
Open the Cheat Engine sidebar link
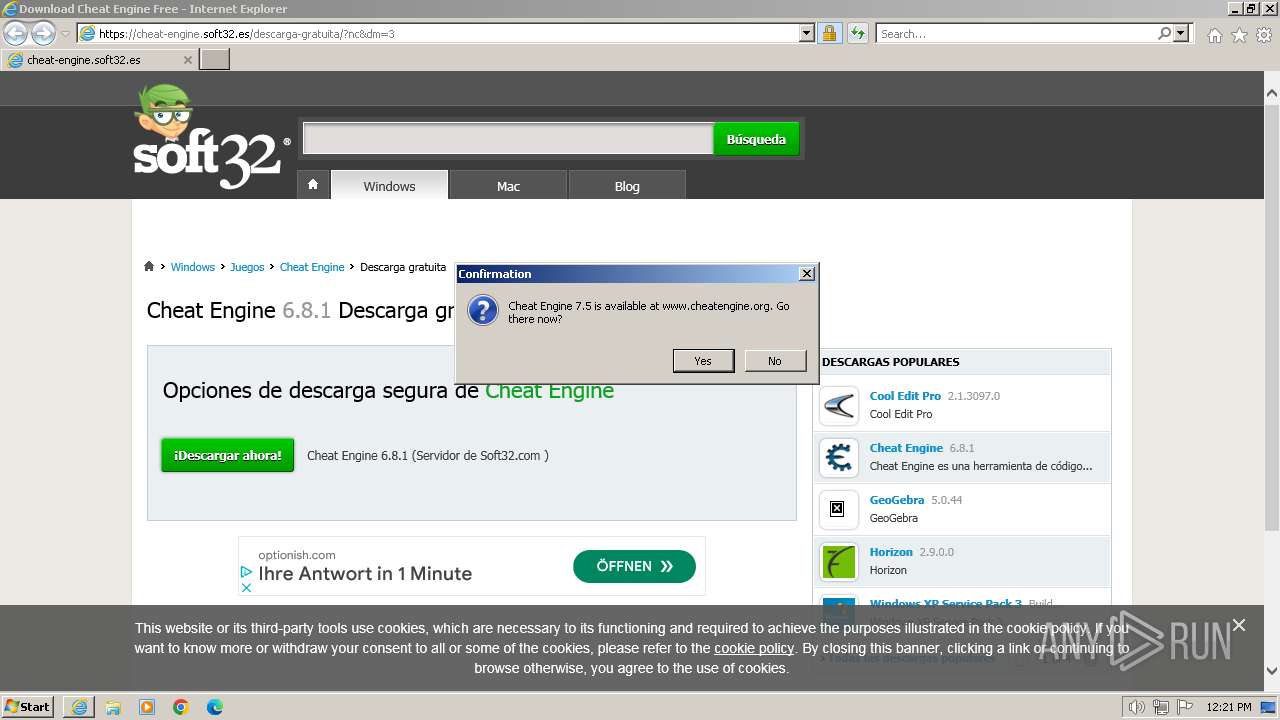(906, 448)
